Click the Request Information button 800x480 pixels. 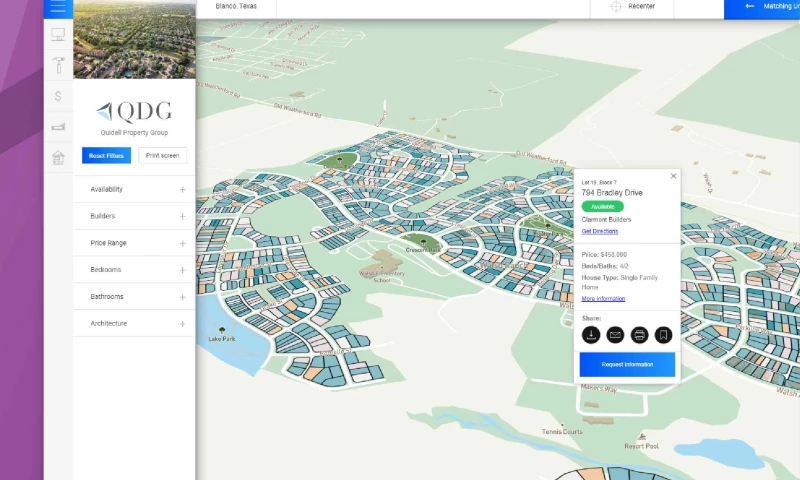pos(627,364)
